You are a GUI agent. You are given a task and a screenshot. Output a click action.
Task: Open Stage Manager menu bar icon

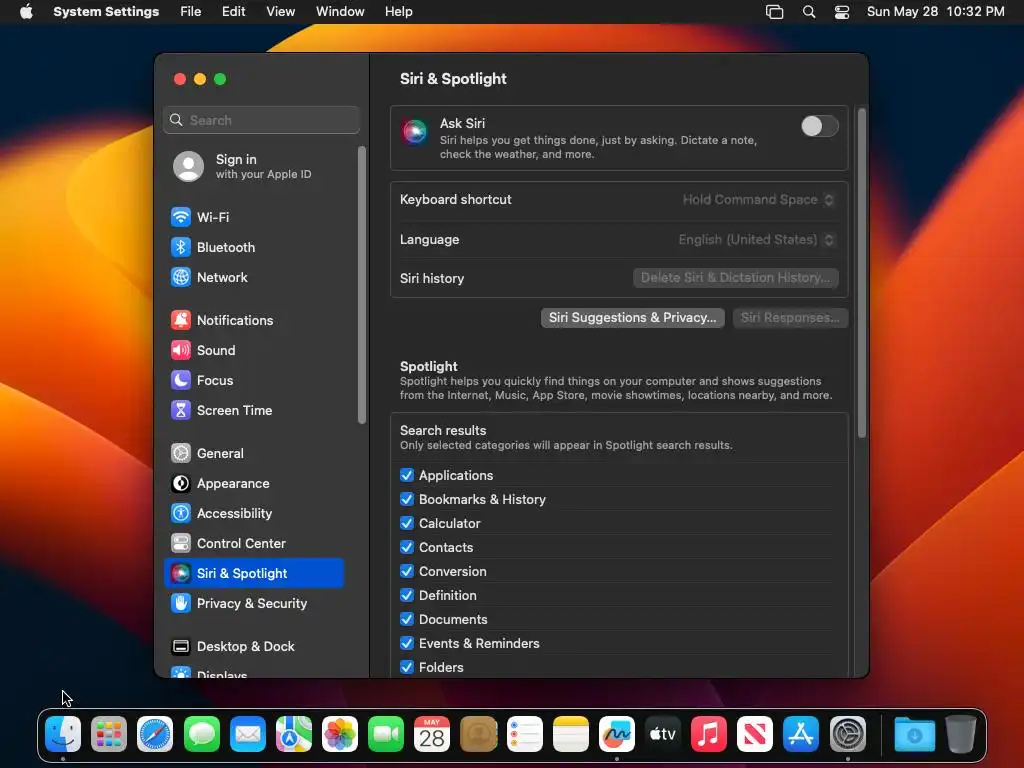point(775,12)
